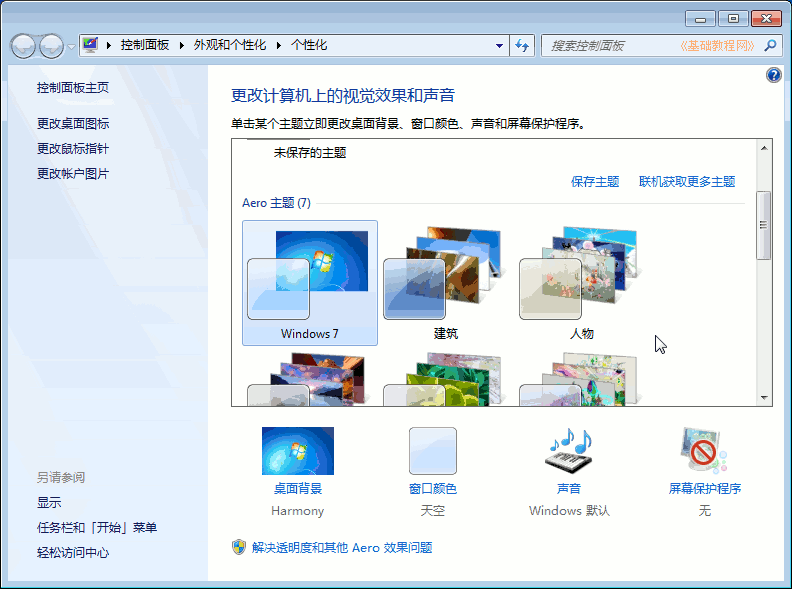The image size is (792, 589).
Task: Open the 声音 sounds icon
Action: click(569, 451)
